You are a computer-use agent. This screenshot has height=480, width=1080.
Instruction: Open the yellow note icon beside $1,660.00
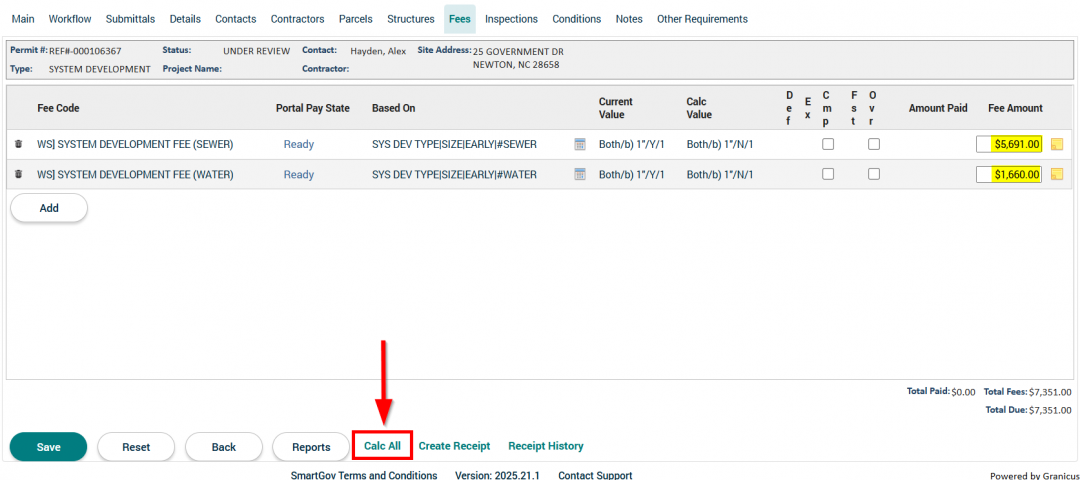pos(1057,174)
